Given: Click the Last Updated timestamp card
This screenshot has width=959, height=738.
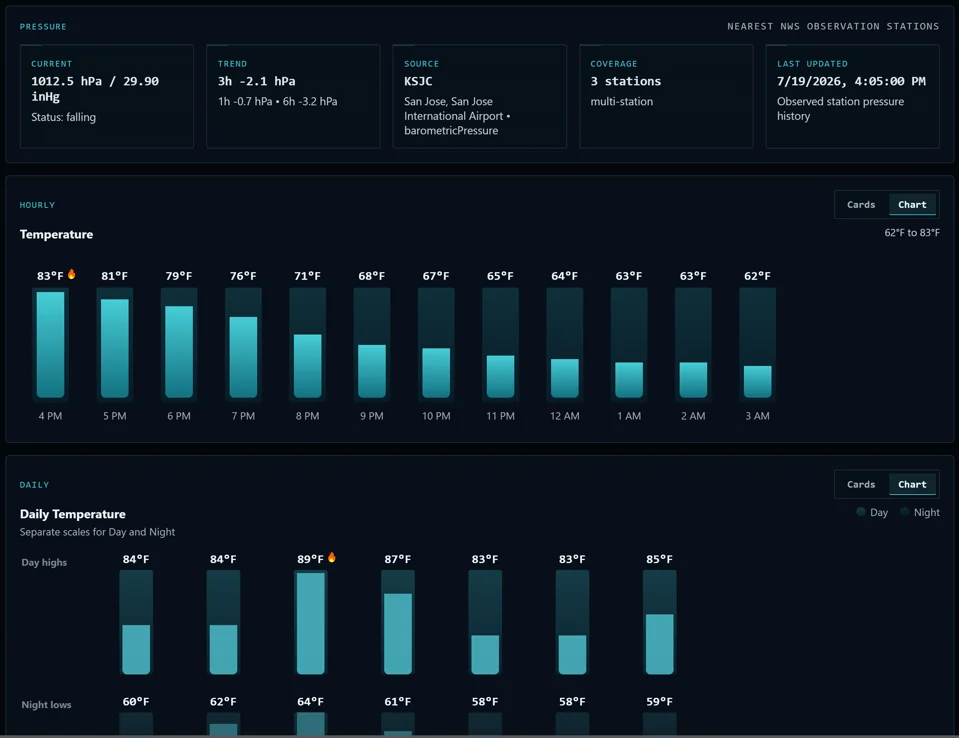Looking at the screenshot, I should coord(853,96).
